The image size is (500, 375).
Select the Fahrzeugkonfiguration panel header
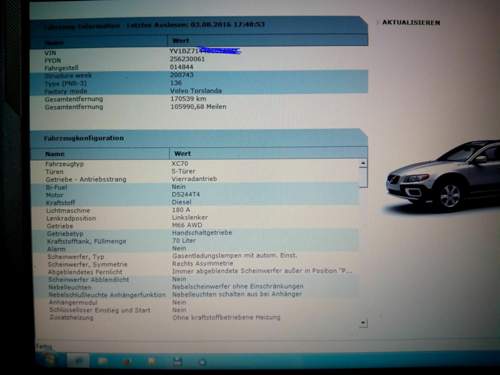click(x=199, y=138)
